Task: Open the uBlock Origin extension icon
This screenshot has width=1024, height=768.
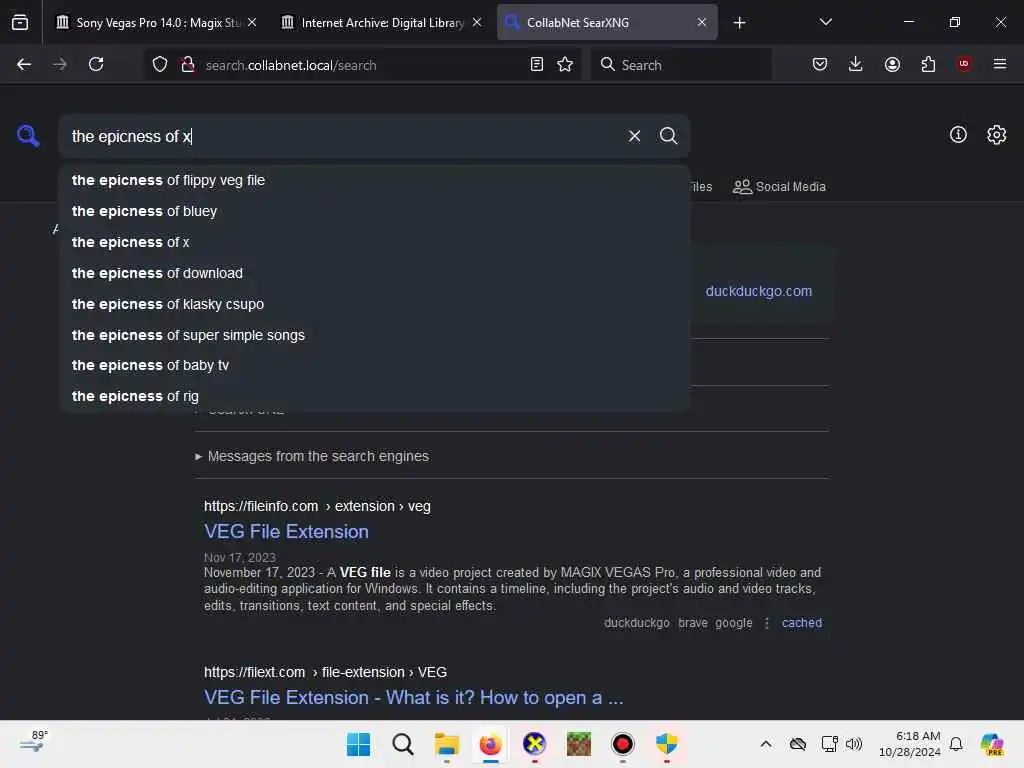Action: [964, 64]
